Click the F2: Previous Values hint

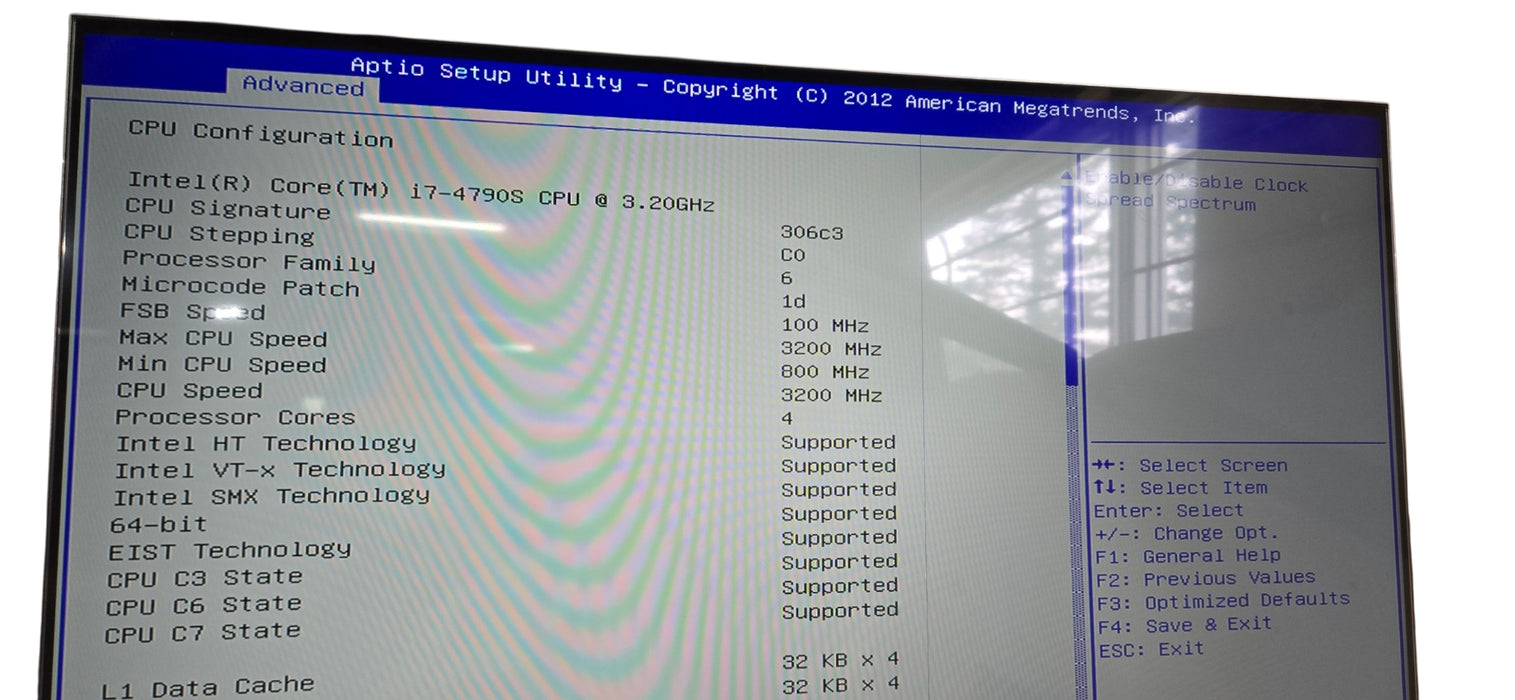pyautogui.click(x=1206, y=578)
